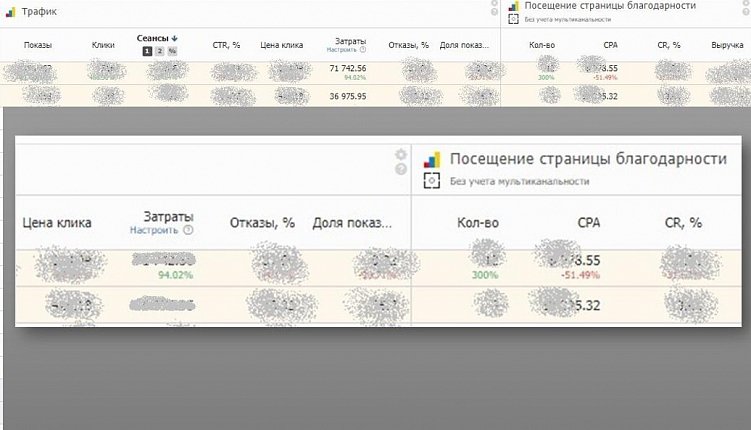Click the help icon beside the large Настроить link
751x430 pixels.
click(x=188, y=230)
